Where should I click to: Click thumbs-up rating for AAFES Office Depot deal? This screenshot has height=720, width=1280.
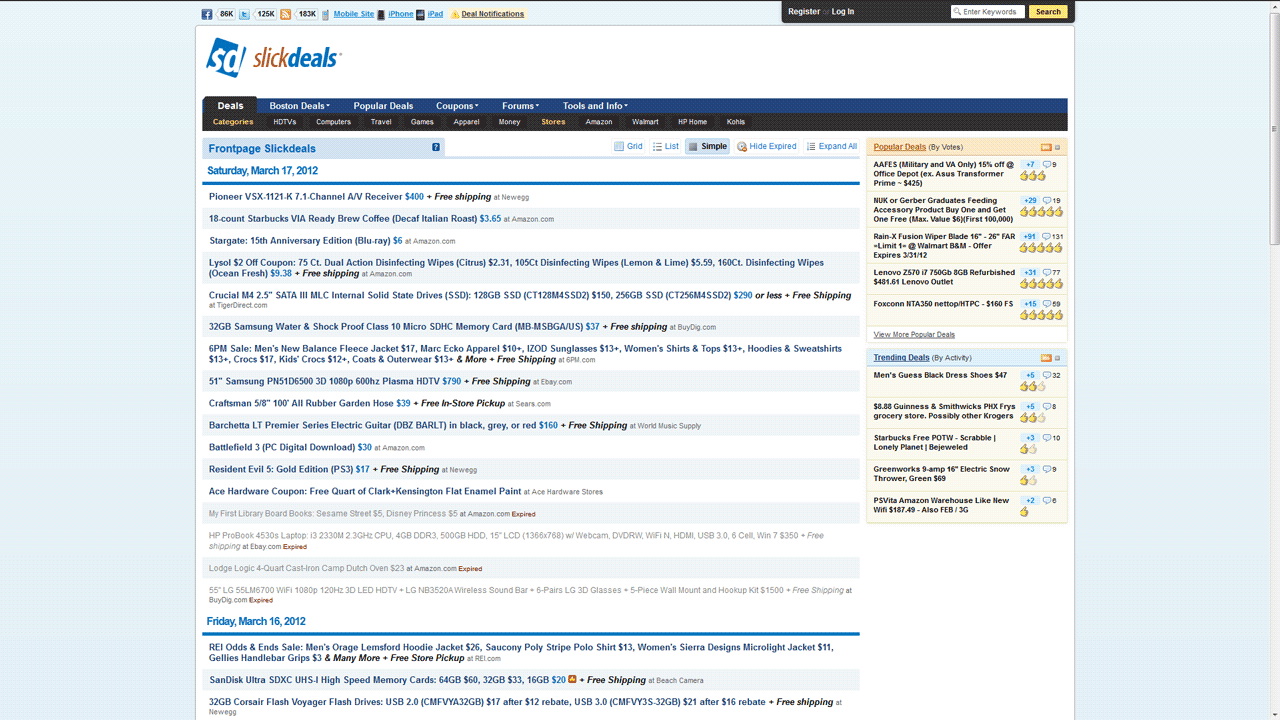tap(1033, 176)
